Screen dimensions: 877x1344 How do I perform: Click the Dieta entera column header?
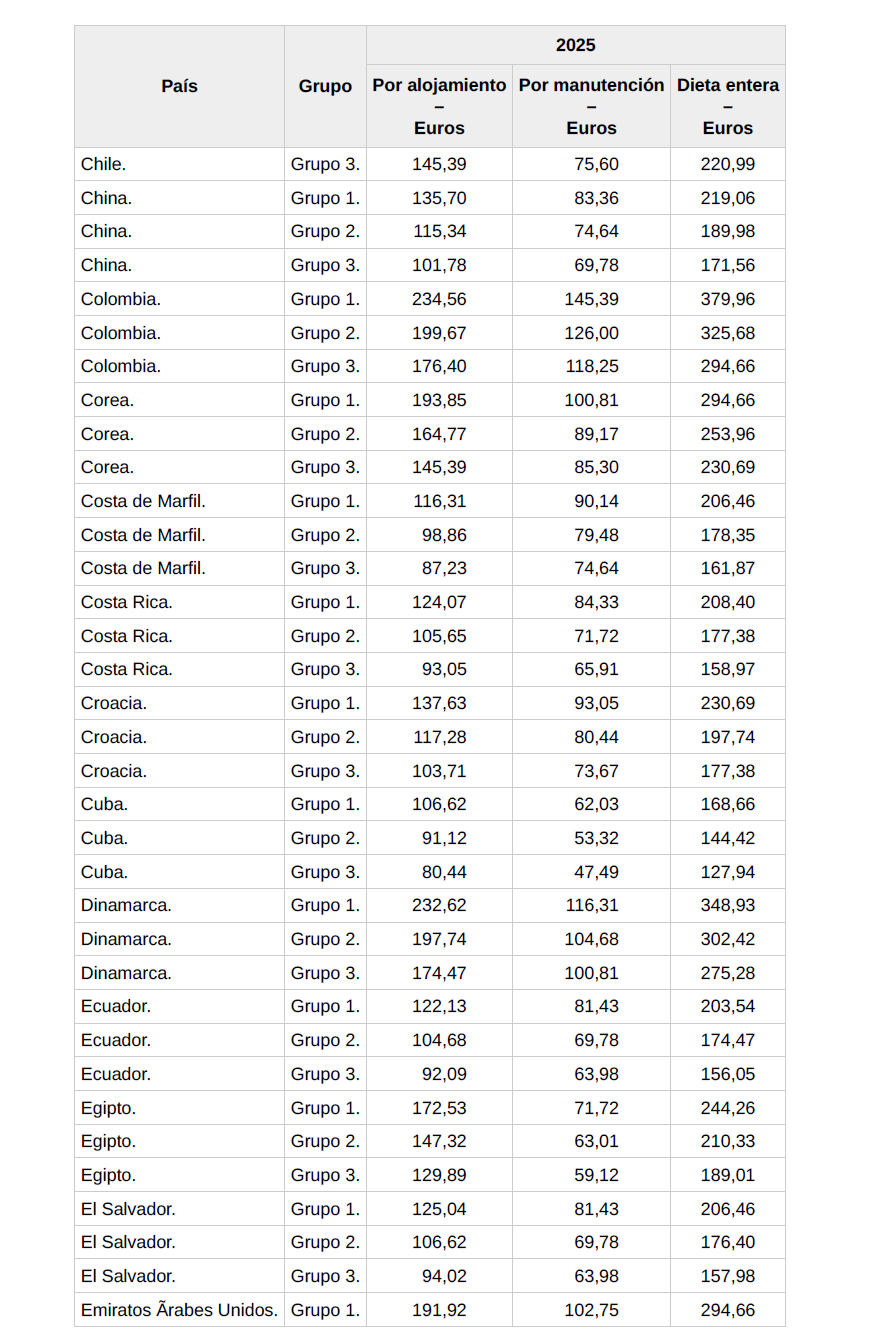click(x=727, y=106)
